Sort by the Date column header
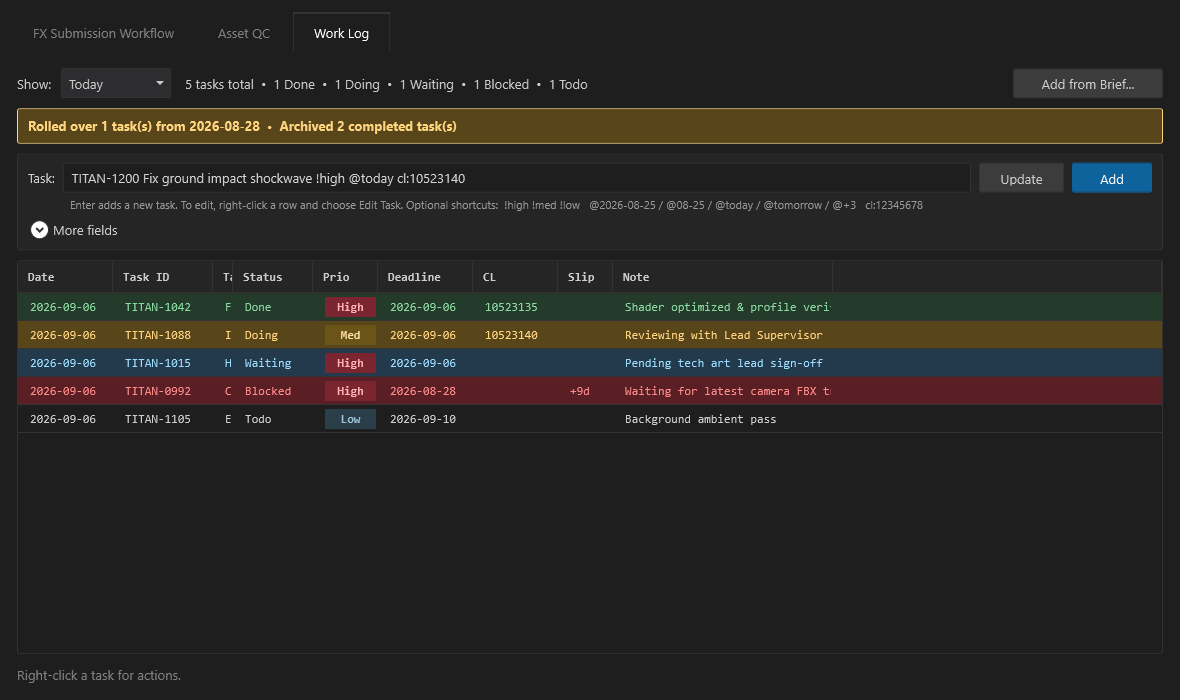 65,277
